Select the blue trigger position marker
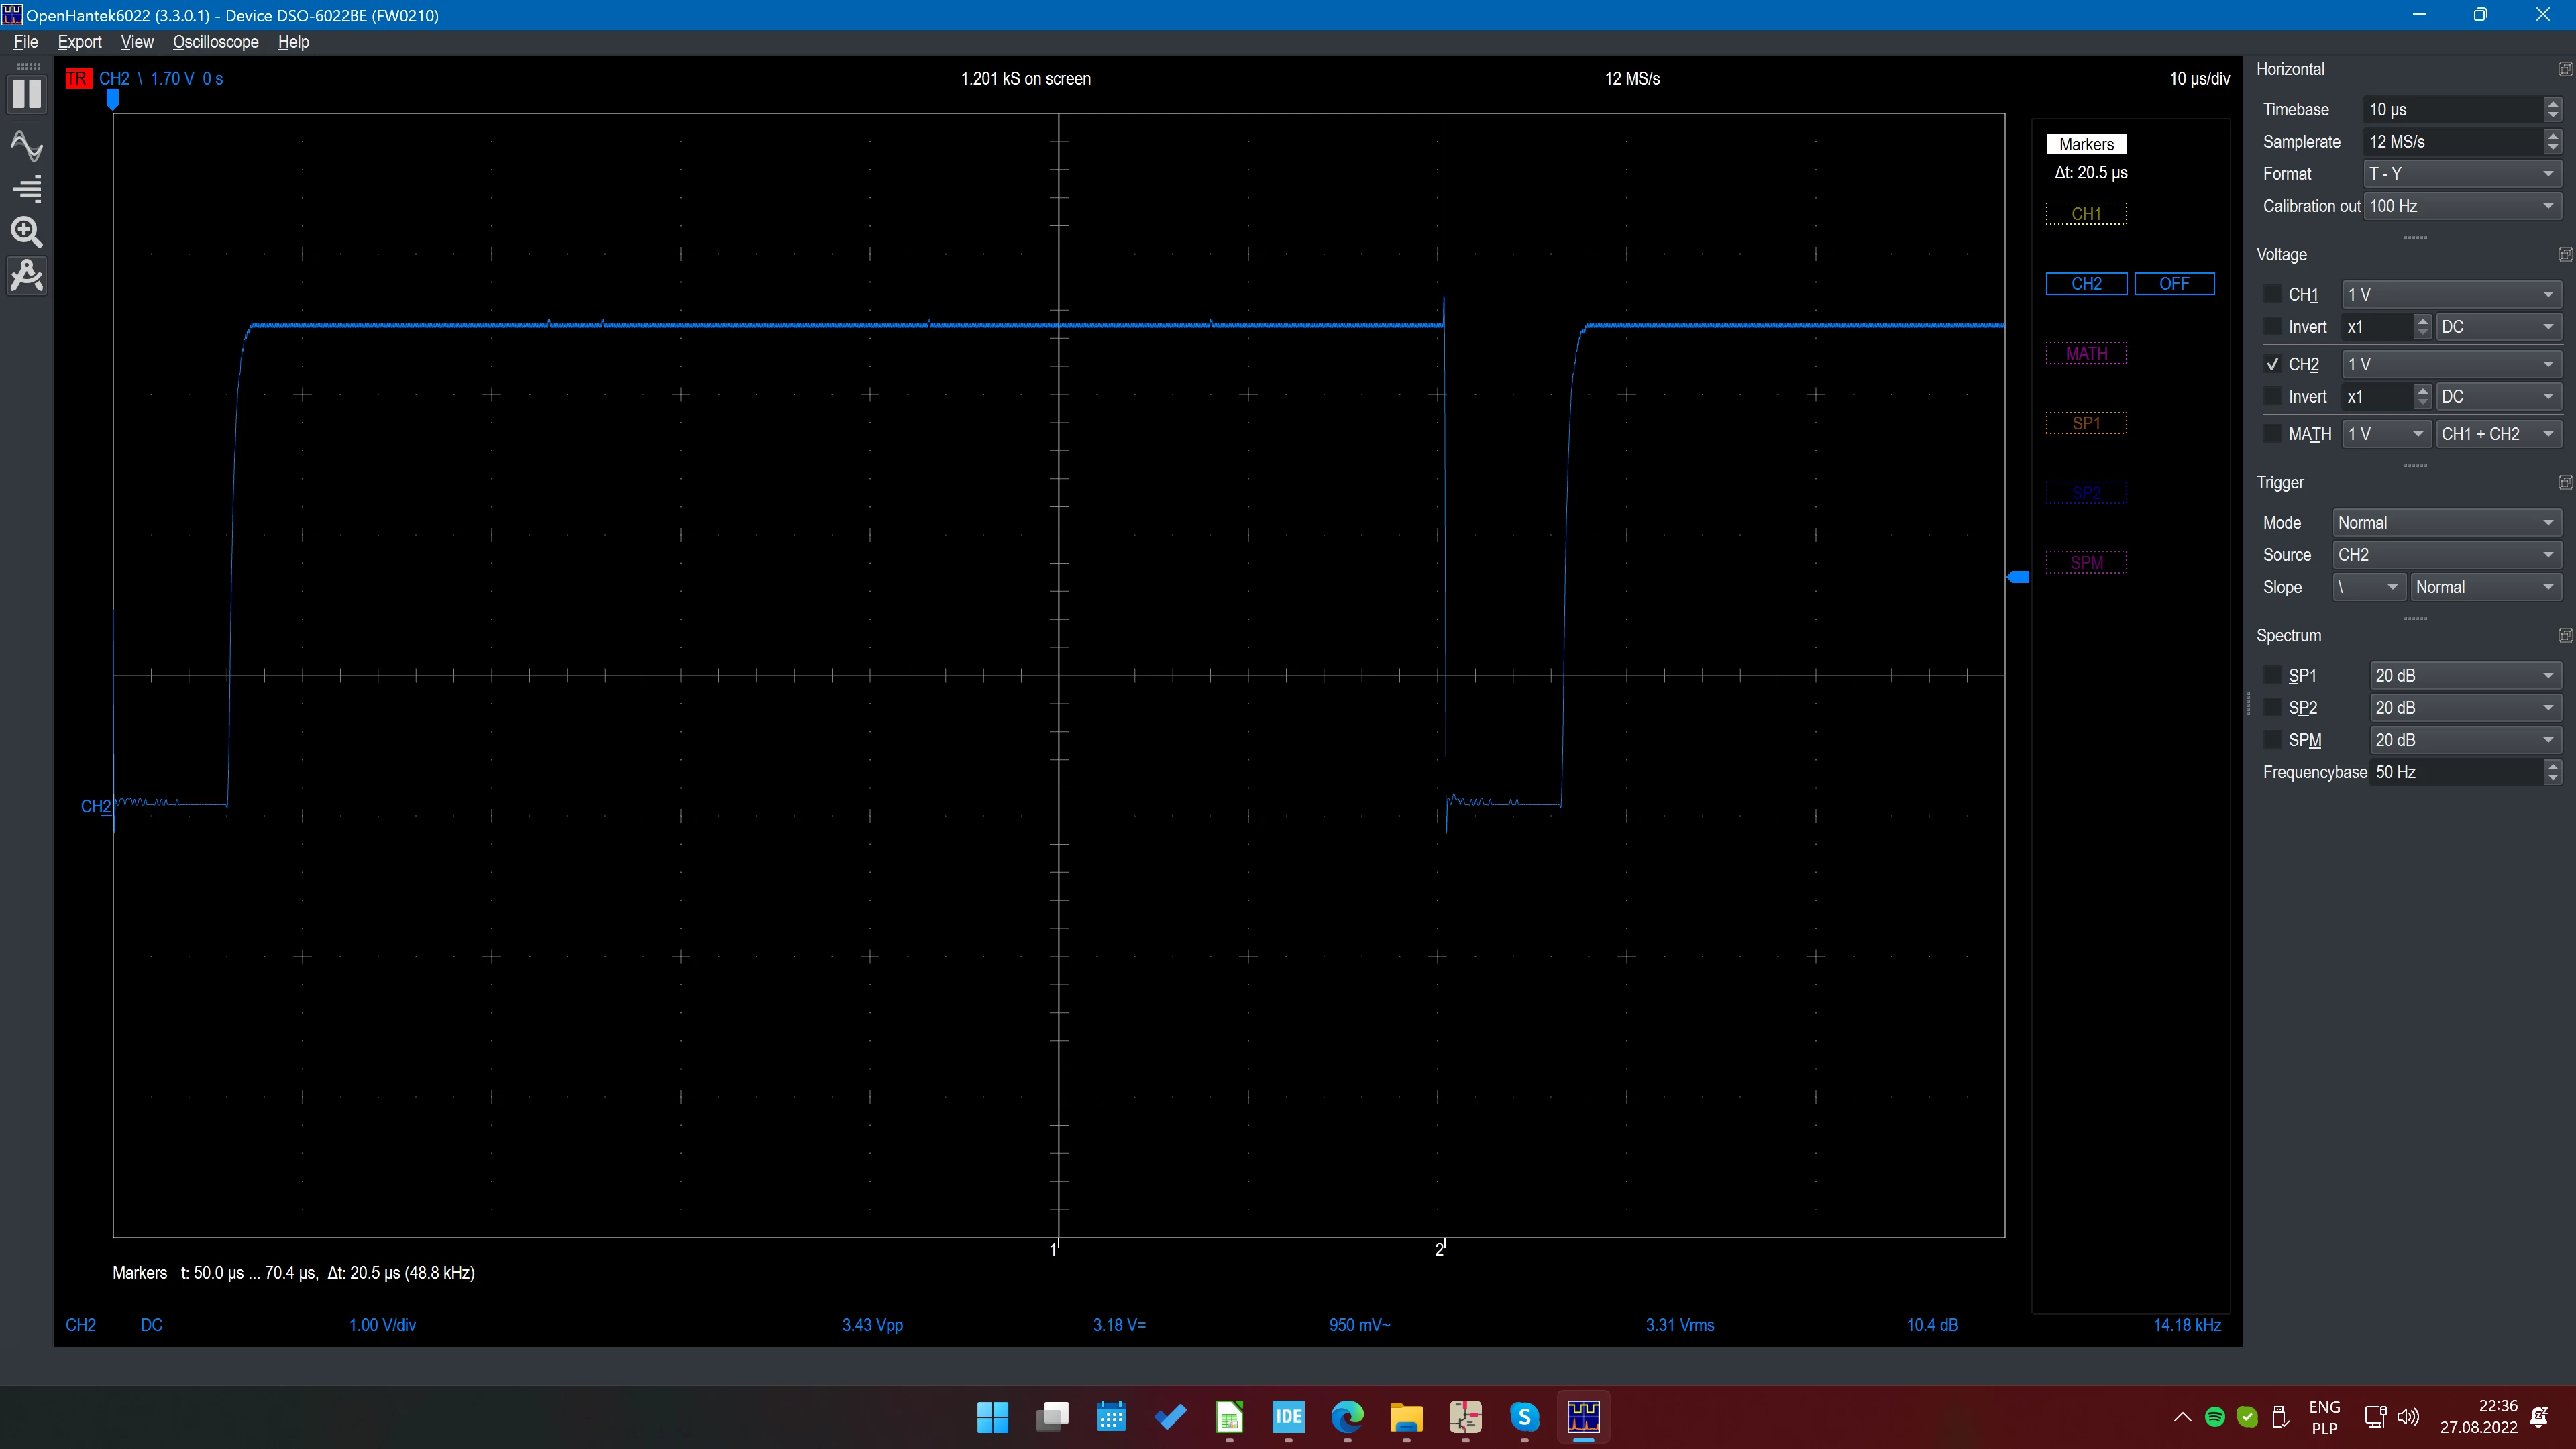Screen dimensions: 2576x1449 [113, 99]
